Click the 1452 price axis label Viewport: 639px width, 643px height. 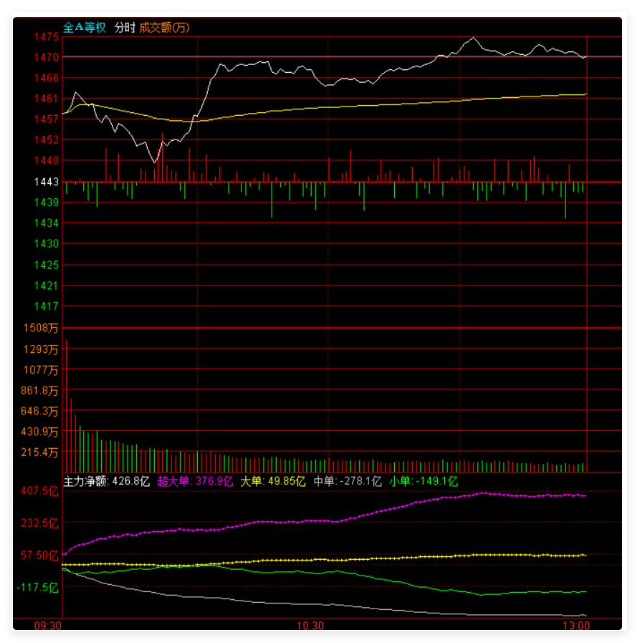46,140
